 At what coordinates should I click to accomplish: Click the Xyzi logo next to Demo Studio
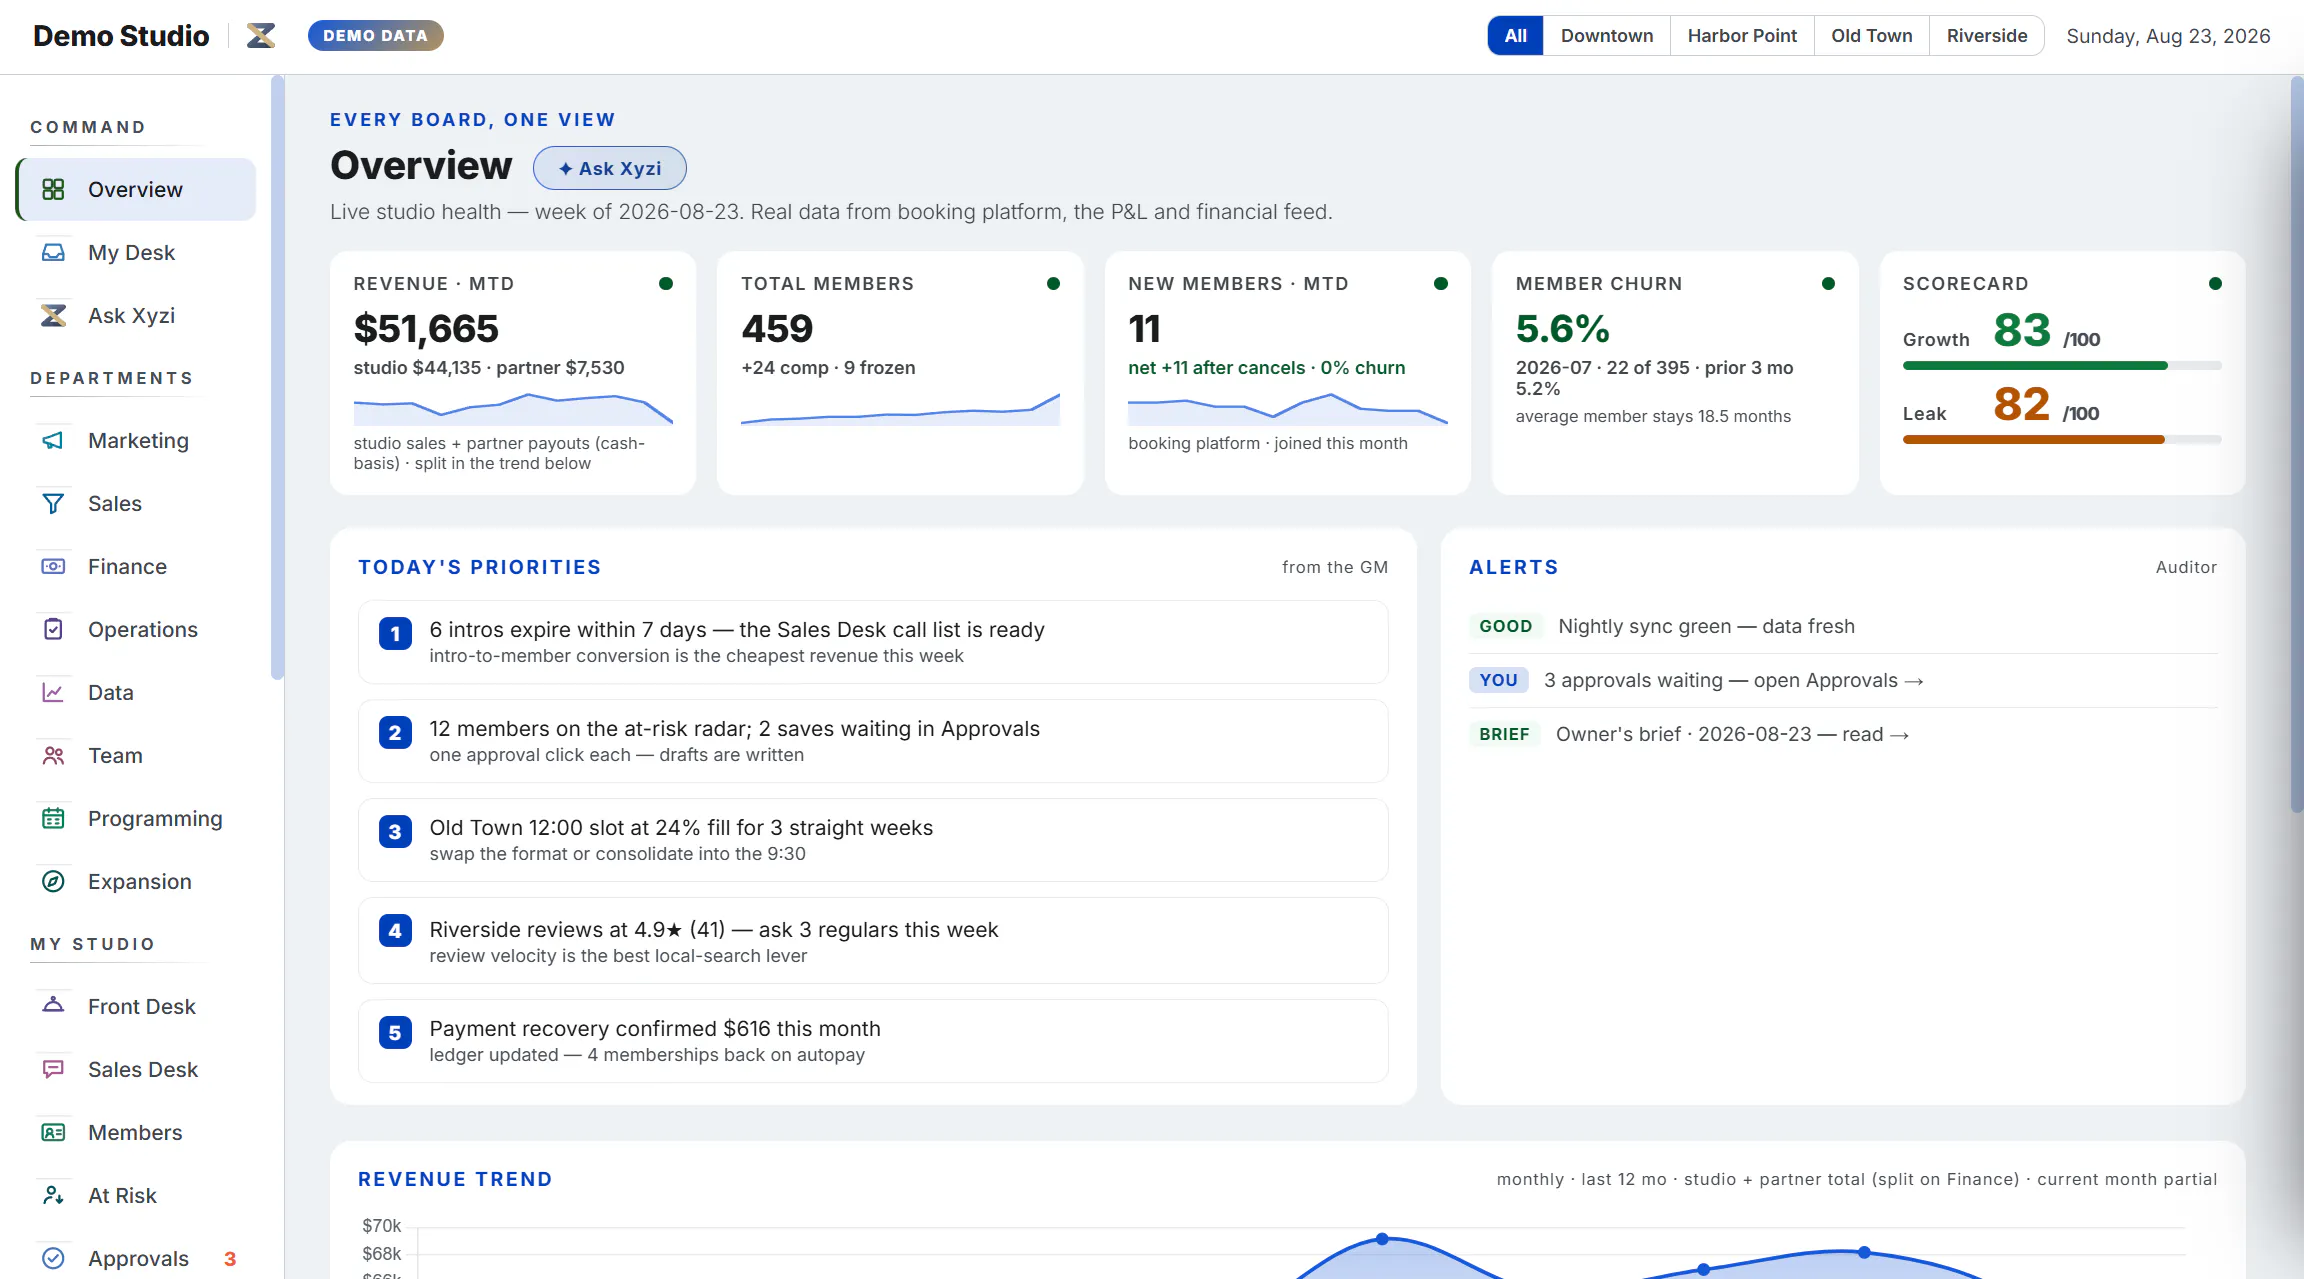261,36
